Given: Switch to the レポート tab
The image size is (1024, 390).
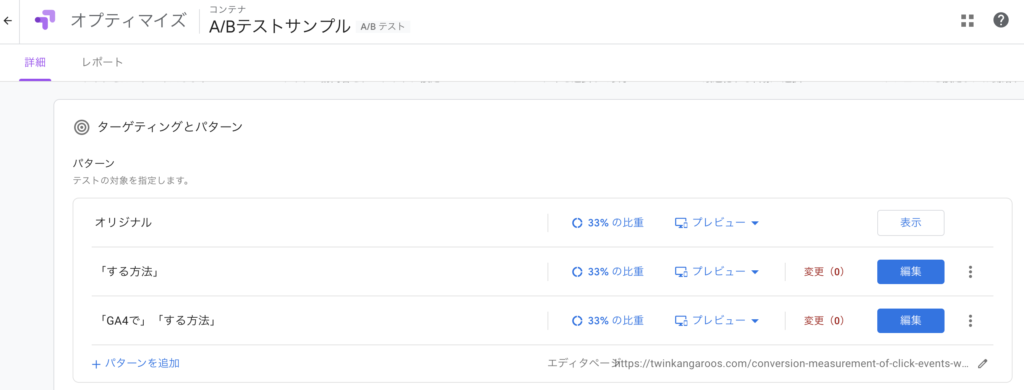Looking at the screenshot, I should click(x=103, y=63).
